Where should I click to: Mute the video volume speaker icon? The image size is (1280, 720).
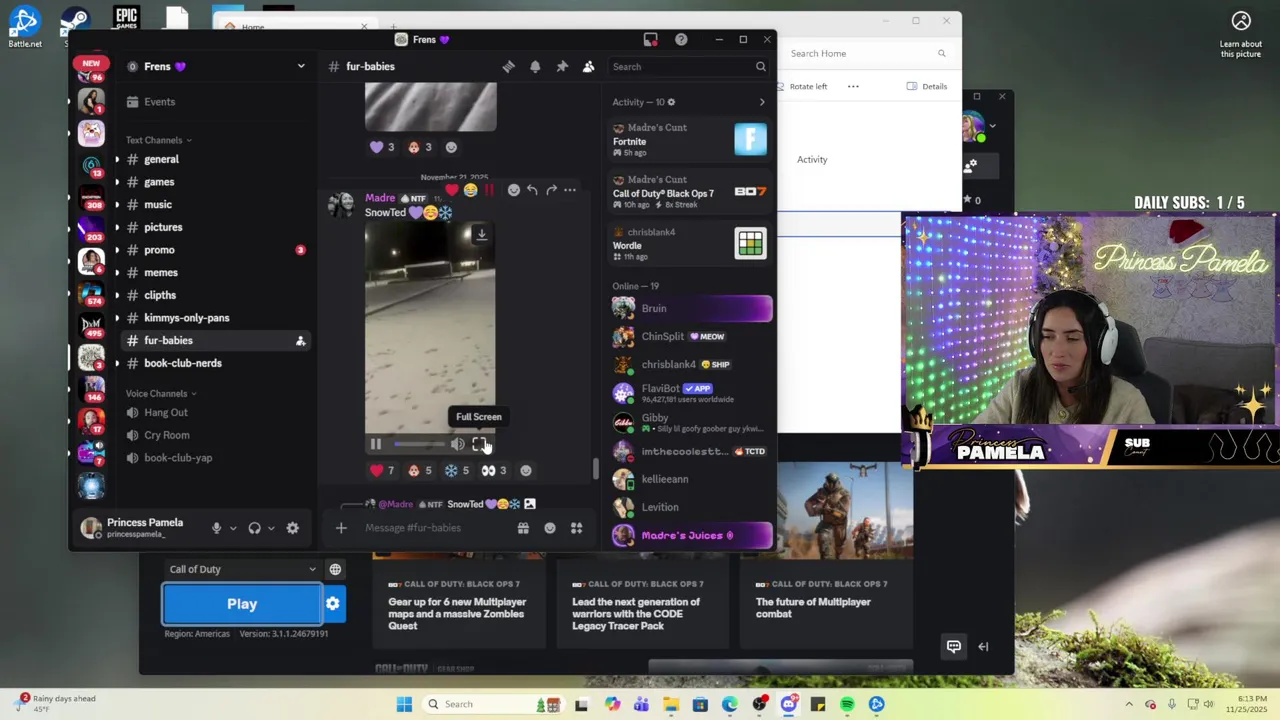(x=457, y=444)
